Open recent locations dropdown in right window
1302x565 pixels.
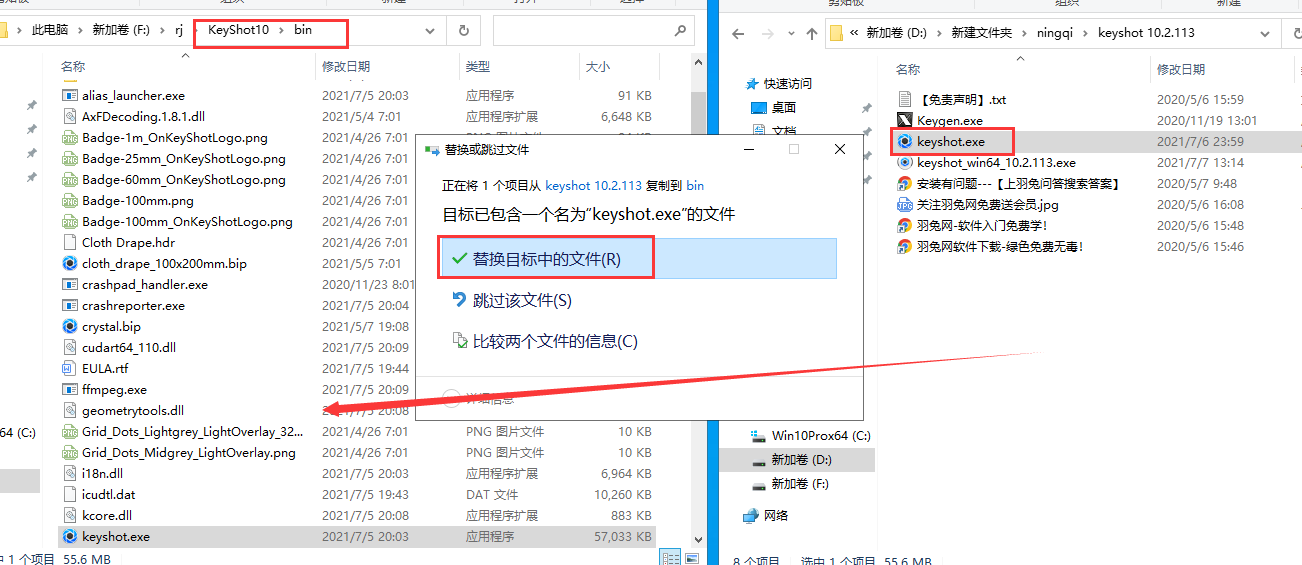[x=789, y=33]
